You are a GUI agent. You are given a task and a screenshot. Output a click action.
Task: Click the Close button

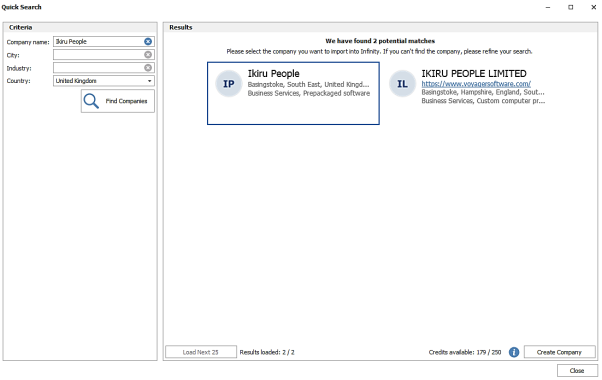pyautogui.click(x=577, y=370)
